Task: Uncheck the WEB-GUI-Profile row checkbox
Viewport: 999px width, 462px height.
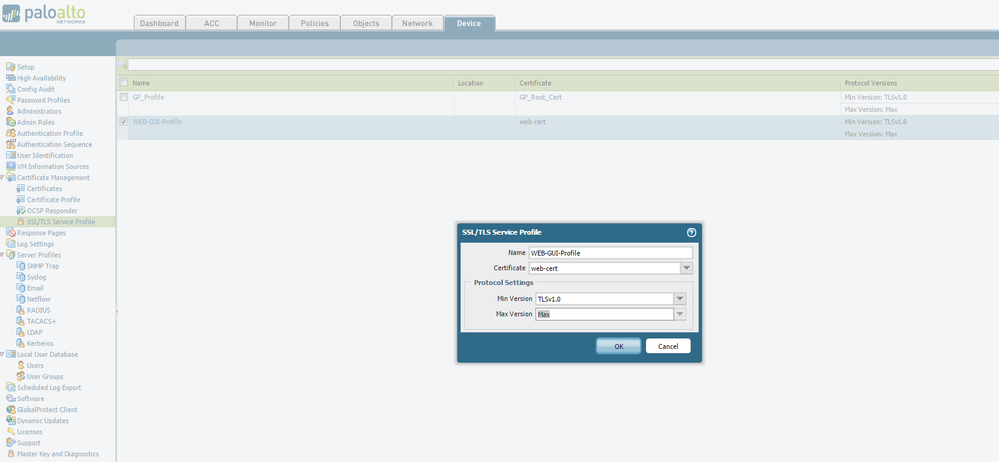Action: [124, 121]
